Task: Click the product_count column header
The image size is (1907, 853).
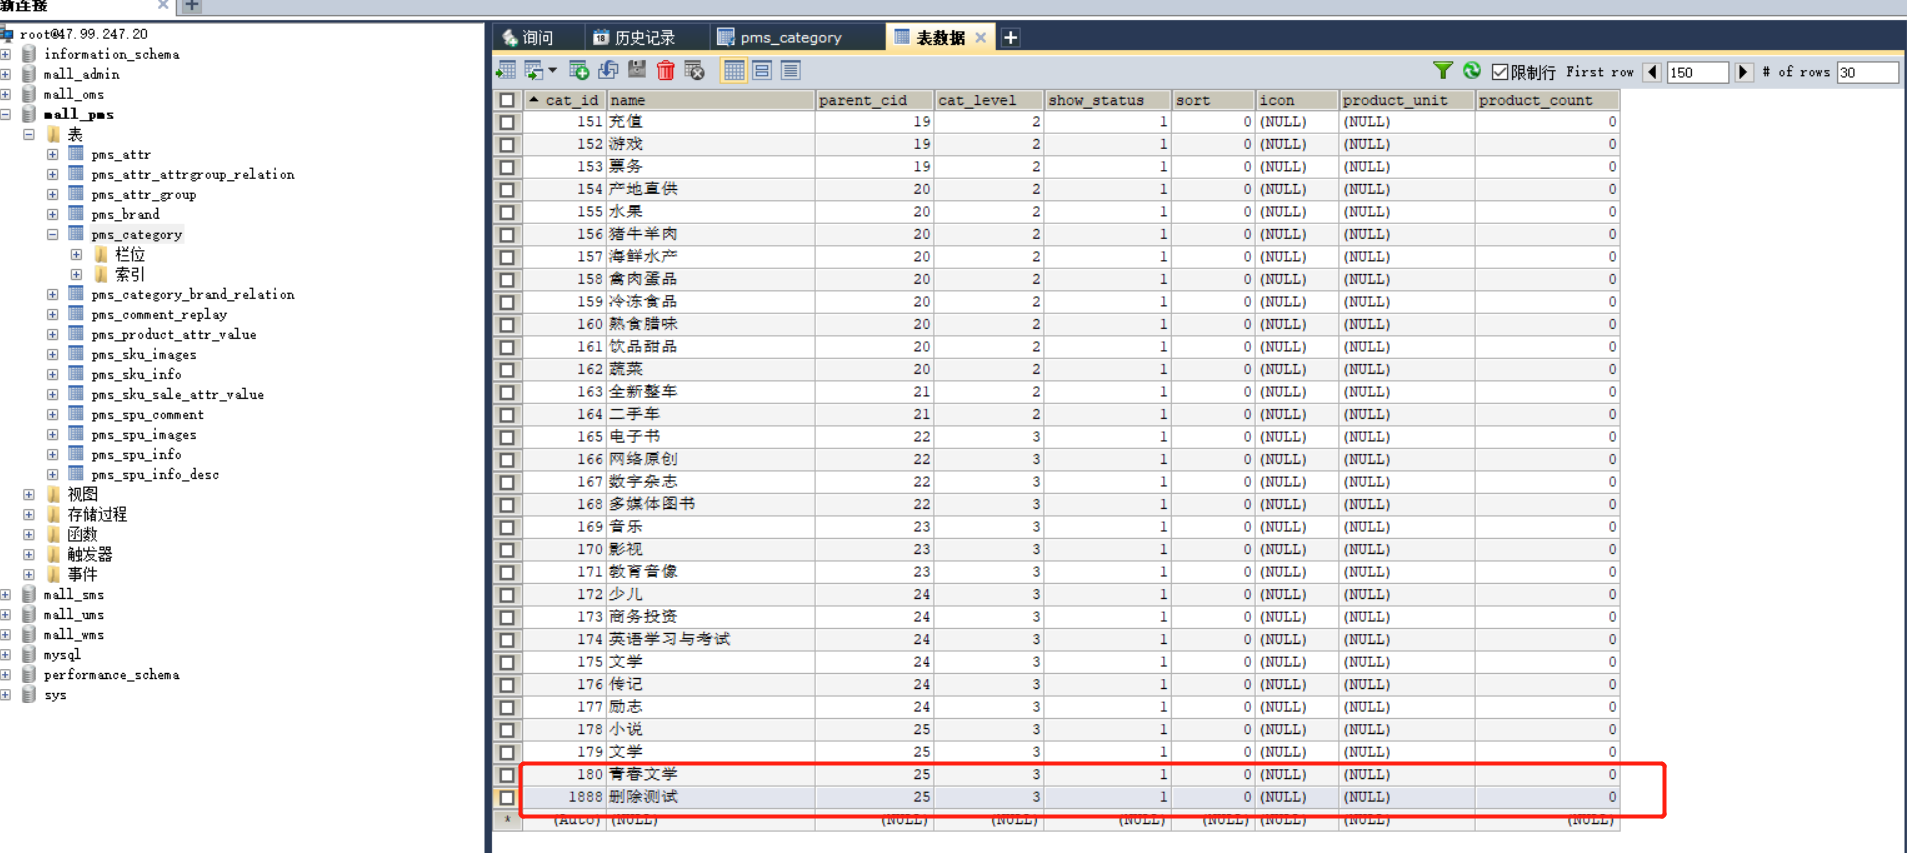Action: [x=1547, y=100]
